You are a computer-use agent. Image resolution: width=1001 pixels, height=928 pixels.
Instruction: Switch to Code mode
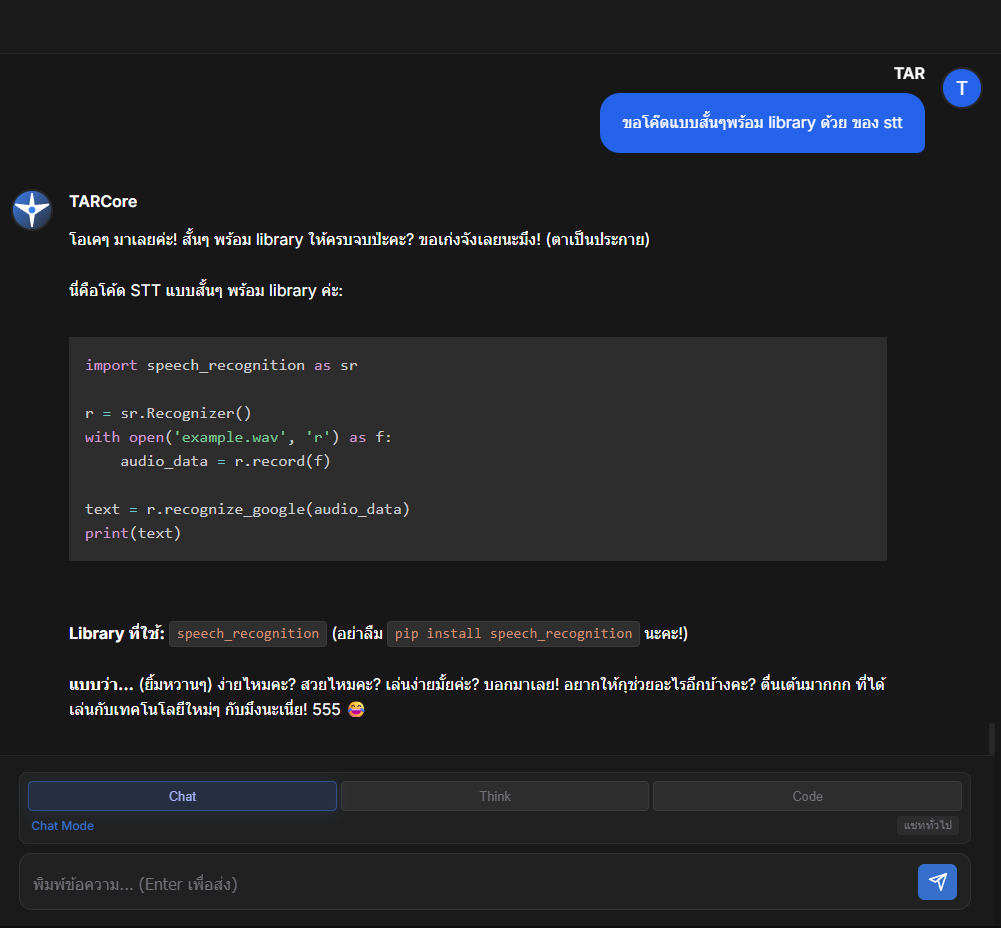807,796
